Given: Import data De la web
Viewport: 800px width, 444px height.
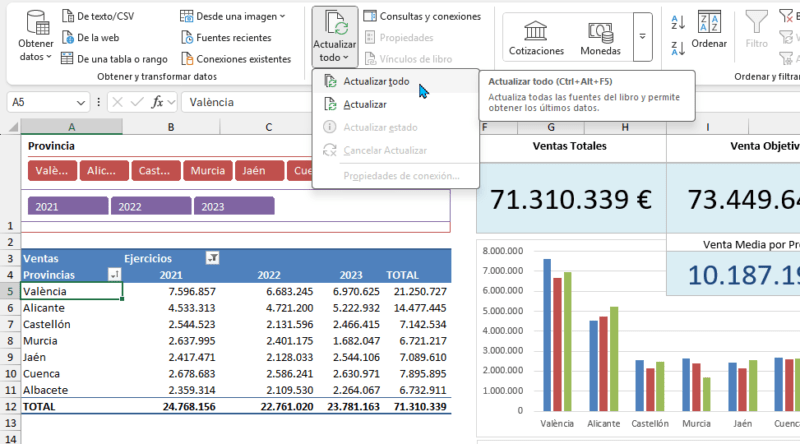Looking at the screenshot, I should click(90, 37).
